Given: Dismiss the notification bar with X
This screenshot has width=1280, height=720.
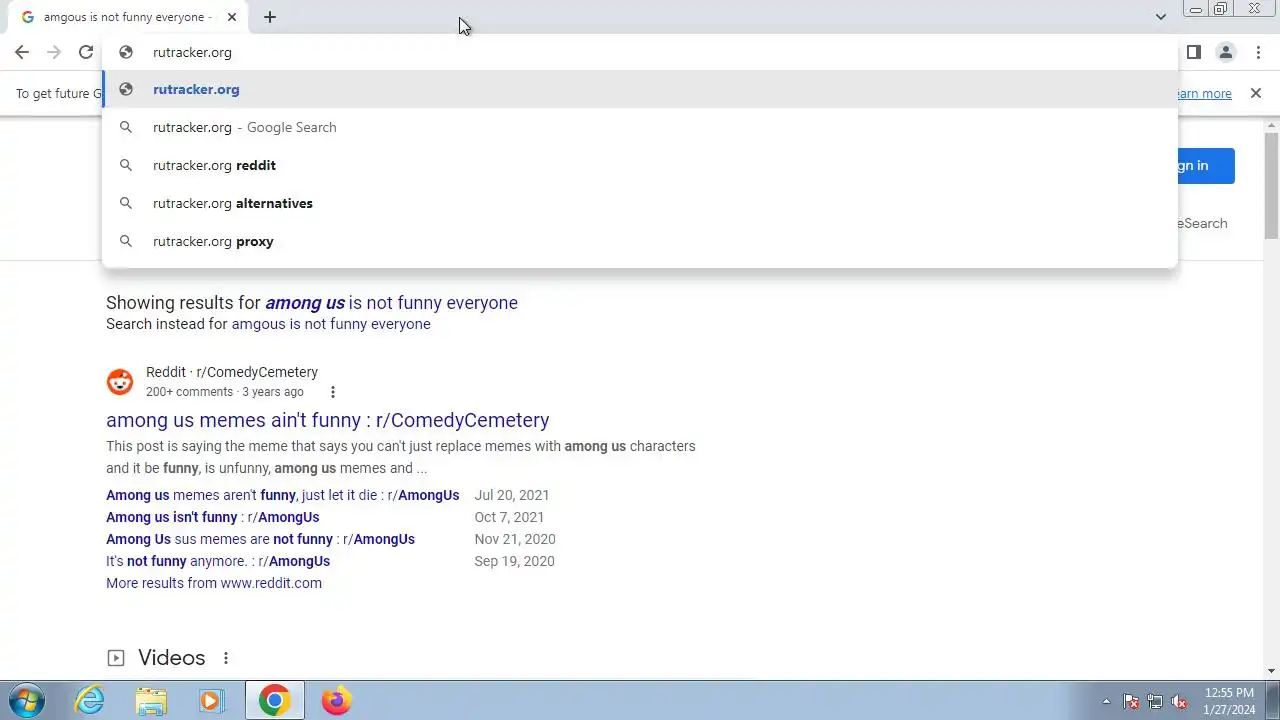Looking at the screenshot, I should tap(1256, 93).
